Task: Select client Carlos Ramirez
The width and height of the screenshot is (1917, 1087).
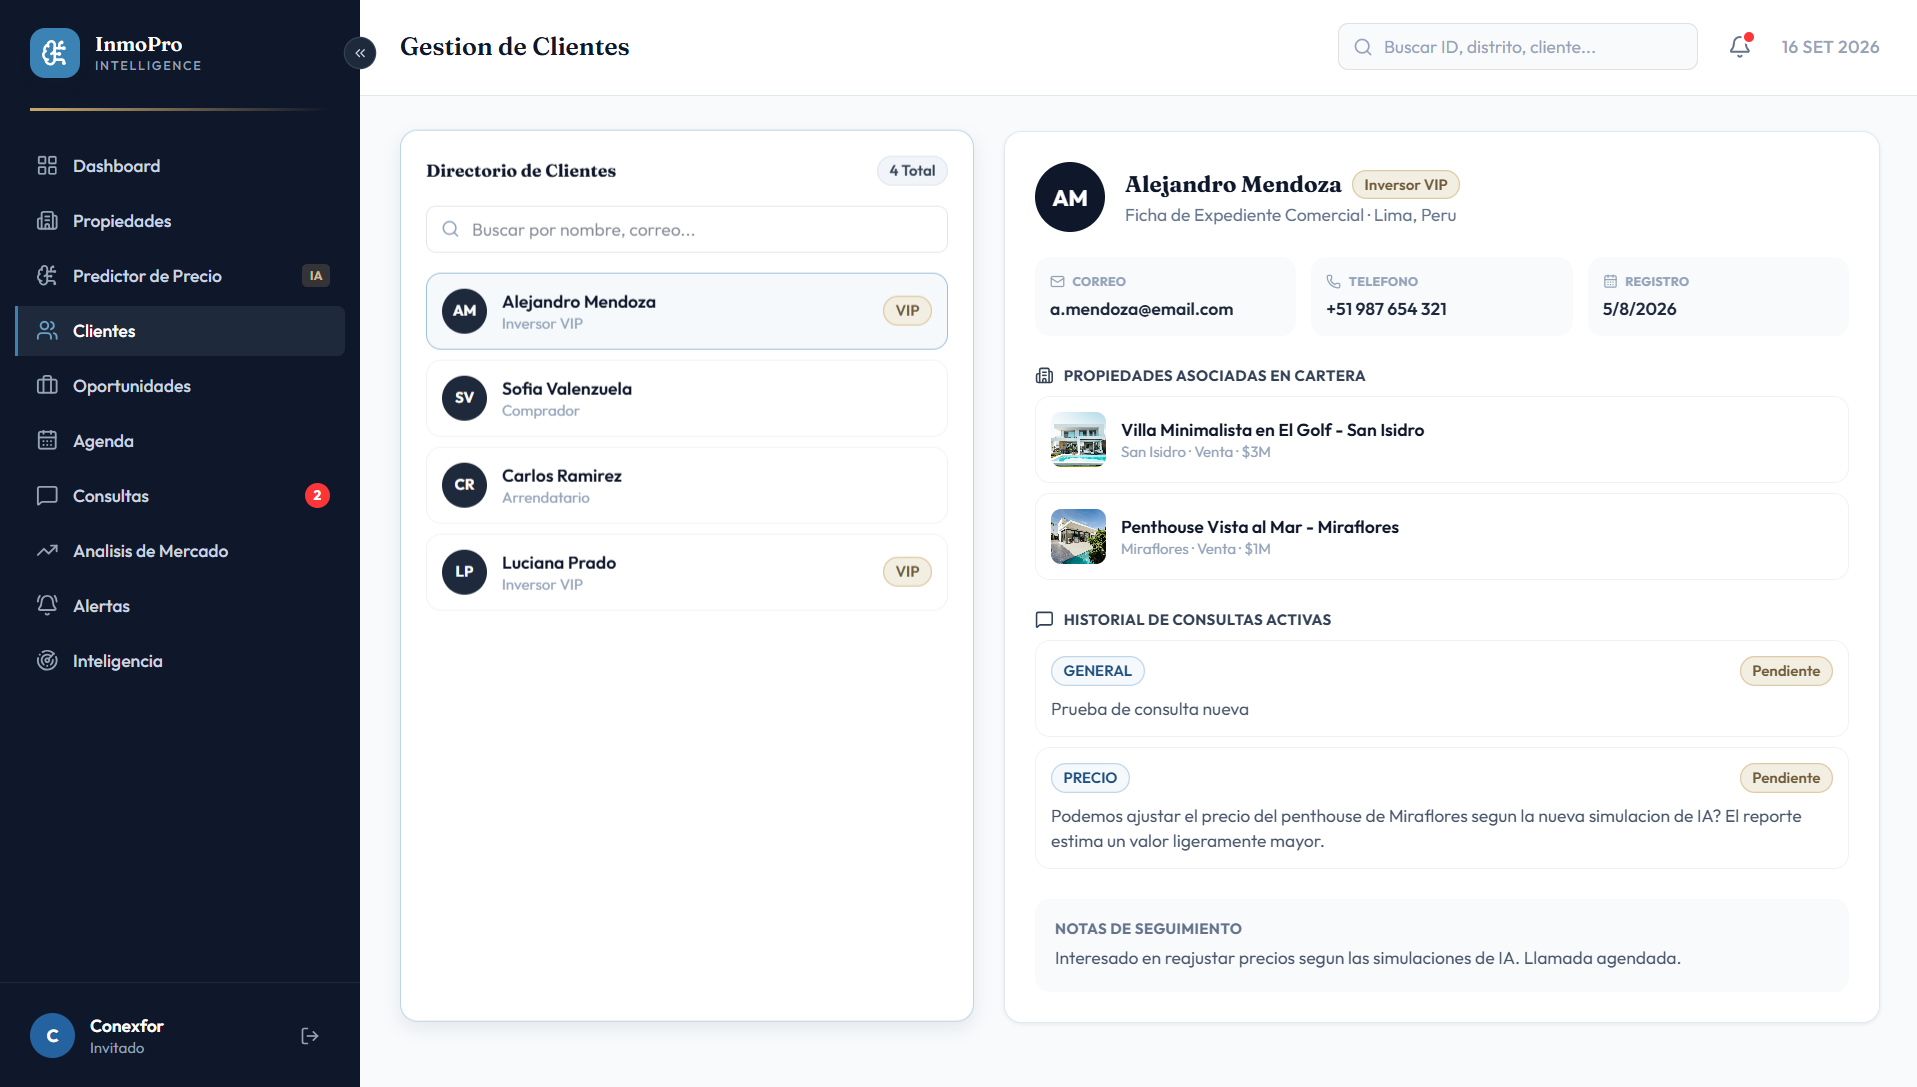Action: [x=686, y=485]
